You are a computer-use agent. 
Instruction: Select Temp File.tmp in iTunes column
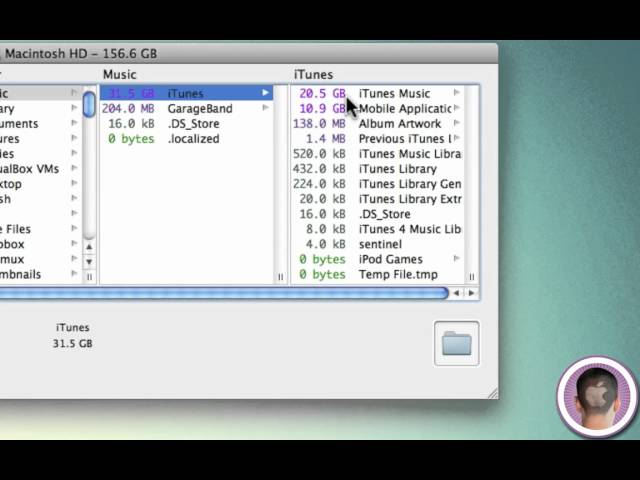point(398,274)
